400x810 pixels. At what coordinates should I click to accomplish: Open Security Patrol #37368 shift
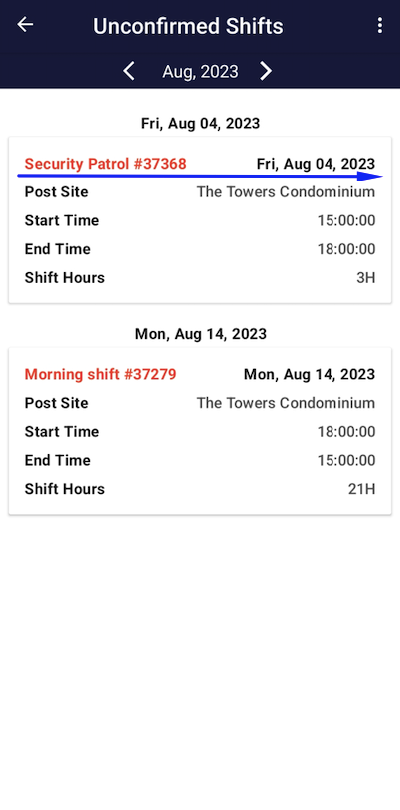(105, 164)
